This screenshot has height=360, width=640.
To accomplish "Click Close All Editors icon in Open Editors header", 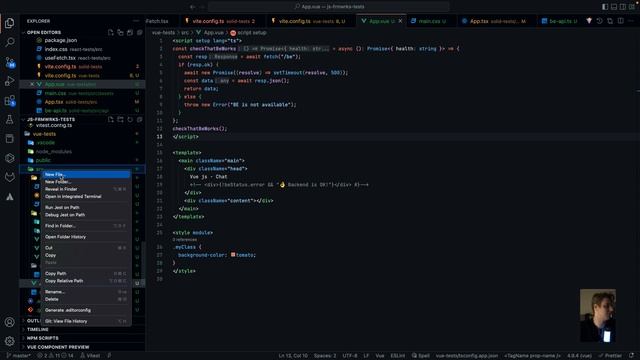I will [140, 32].
